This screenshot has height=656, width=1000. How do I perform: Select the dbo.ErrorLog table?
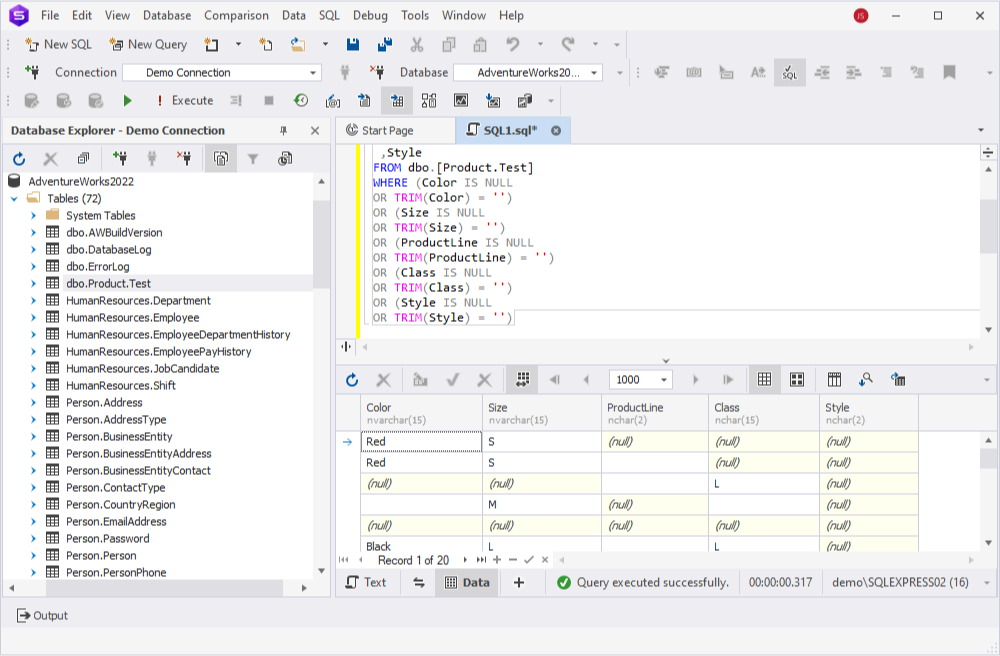coord(98,266)
